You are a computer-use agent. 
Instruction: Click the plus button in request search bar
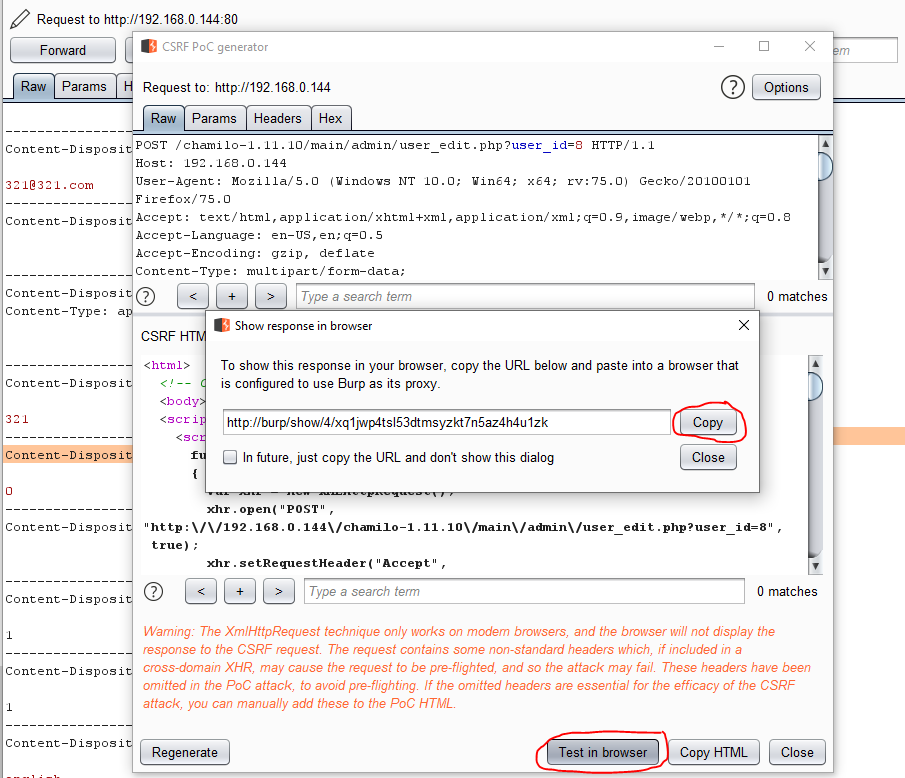point(232,297)
